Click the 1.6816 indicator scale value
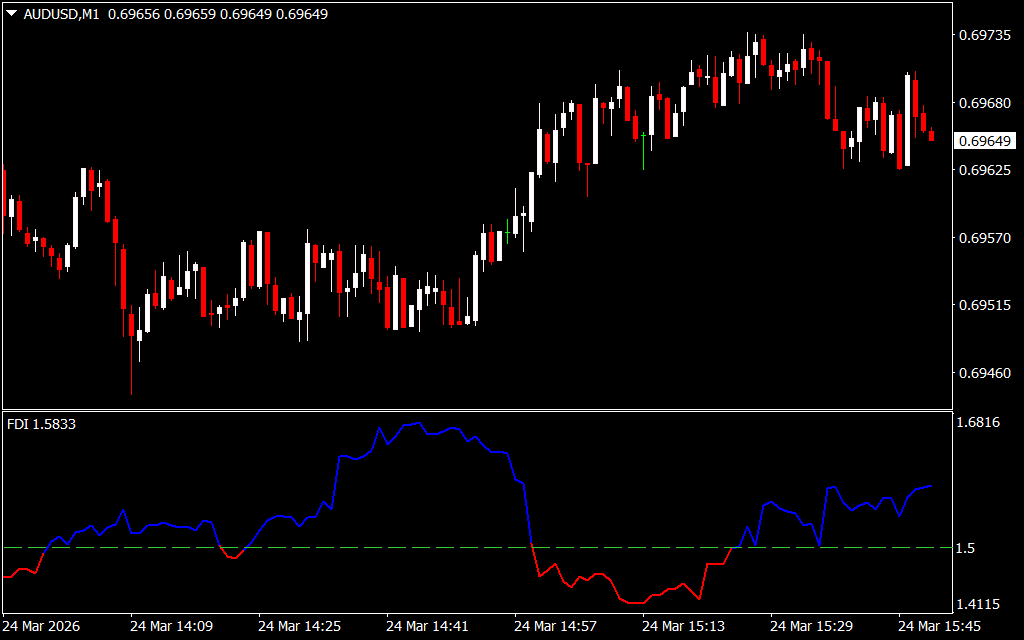 click(978, 423)
